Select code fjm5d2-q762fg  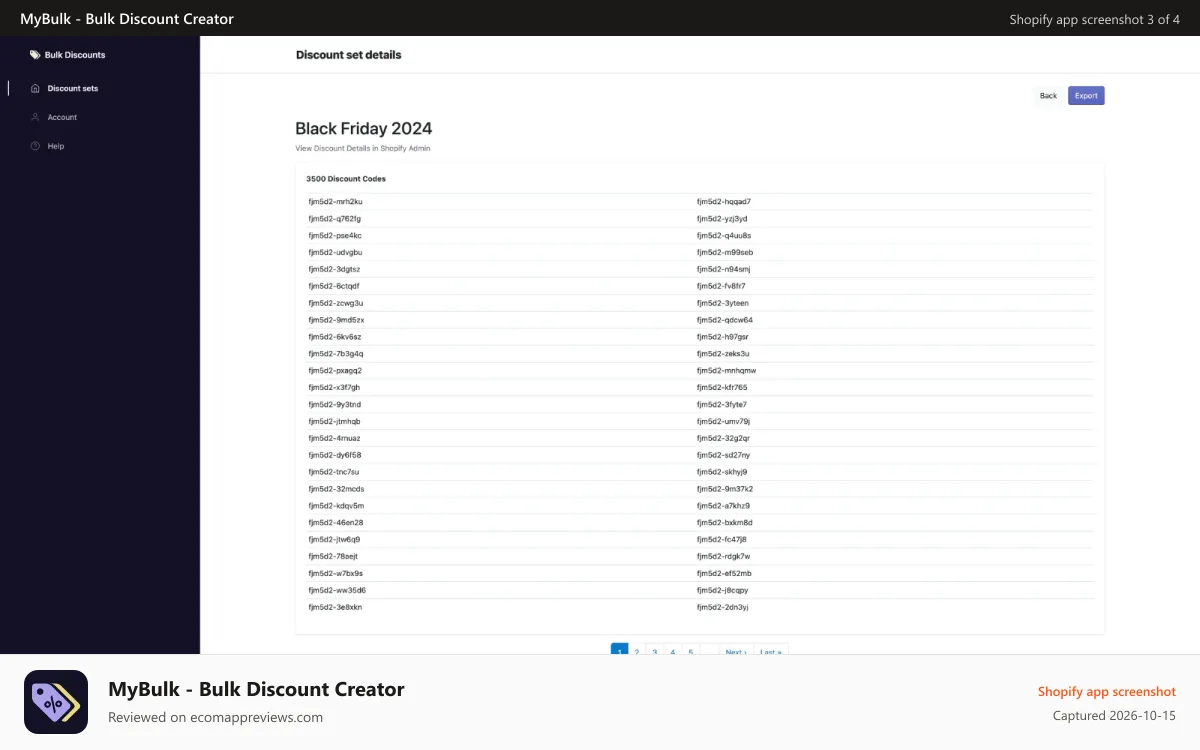point(335,218)
